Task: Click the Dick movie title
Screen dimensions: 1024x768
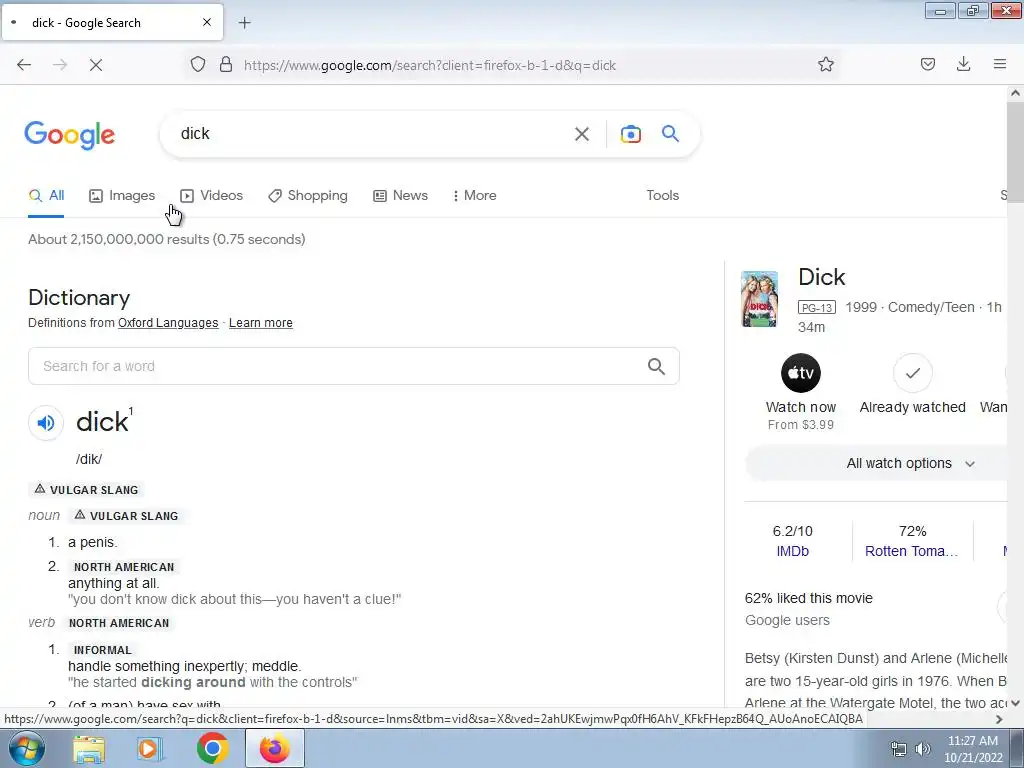Action: point(822,277)
